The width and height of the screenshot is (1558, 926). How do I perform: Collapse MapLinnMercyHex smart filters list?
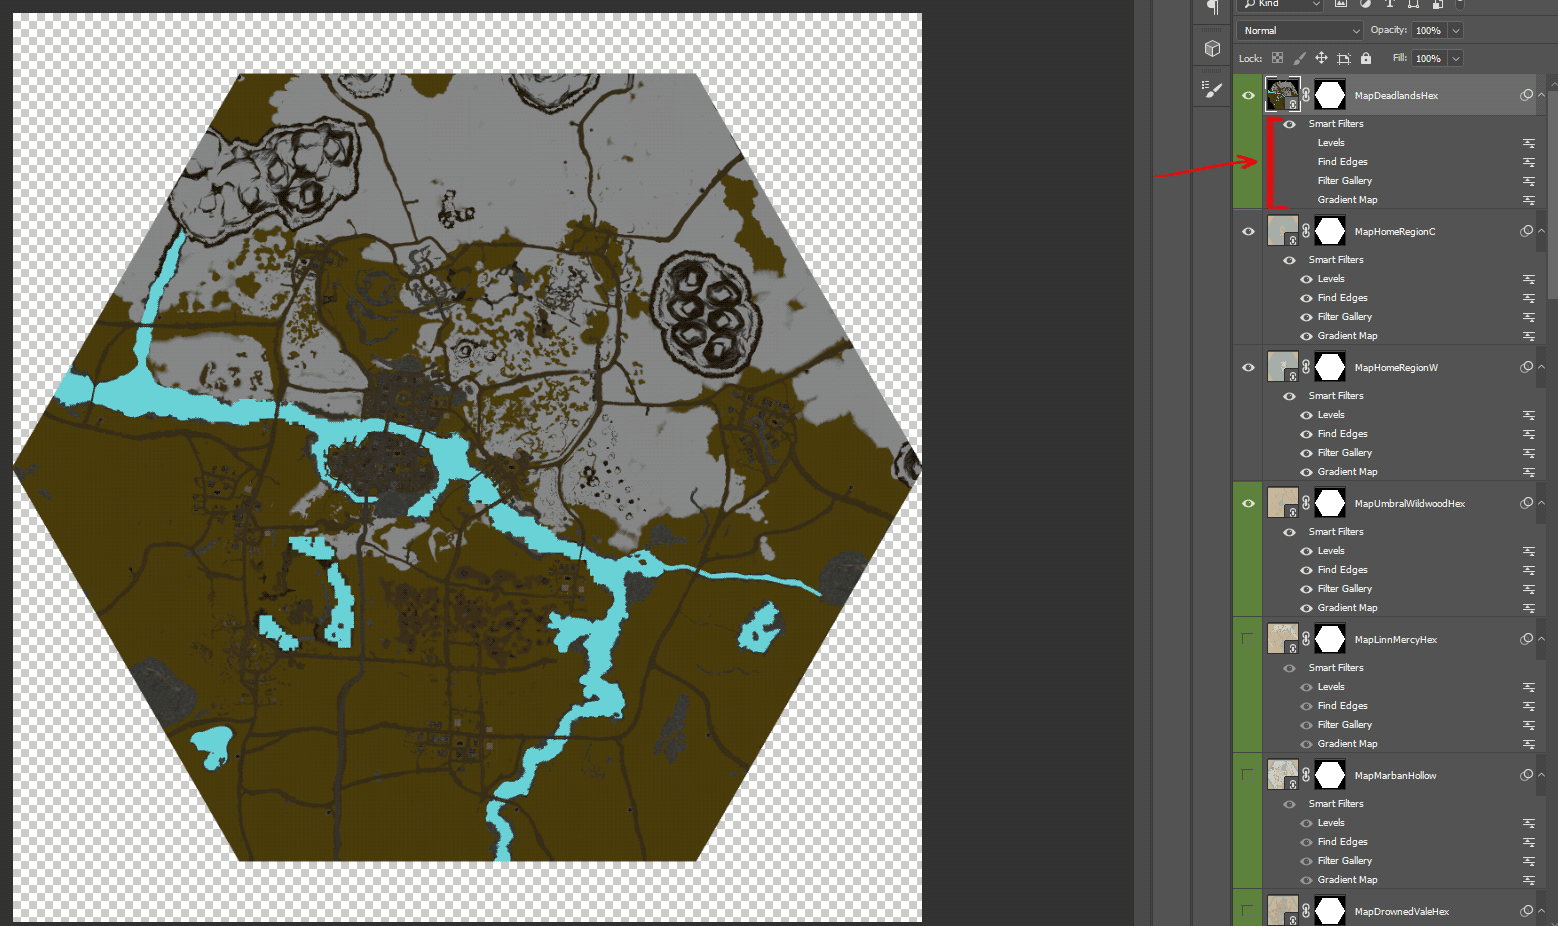point(1541,639)
